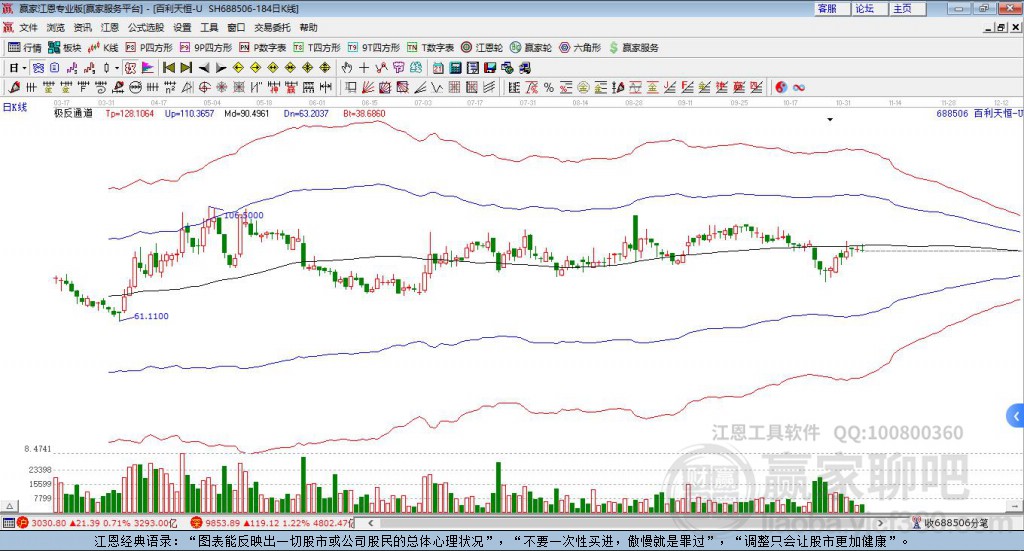Screen dimensions: 1024x551
Task: Open the 资讯 menu
Action: [x=82, y=27]
